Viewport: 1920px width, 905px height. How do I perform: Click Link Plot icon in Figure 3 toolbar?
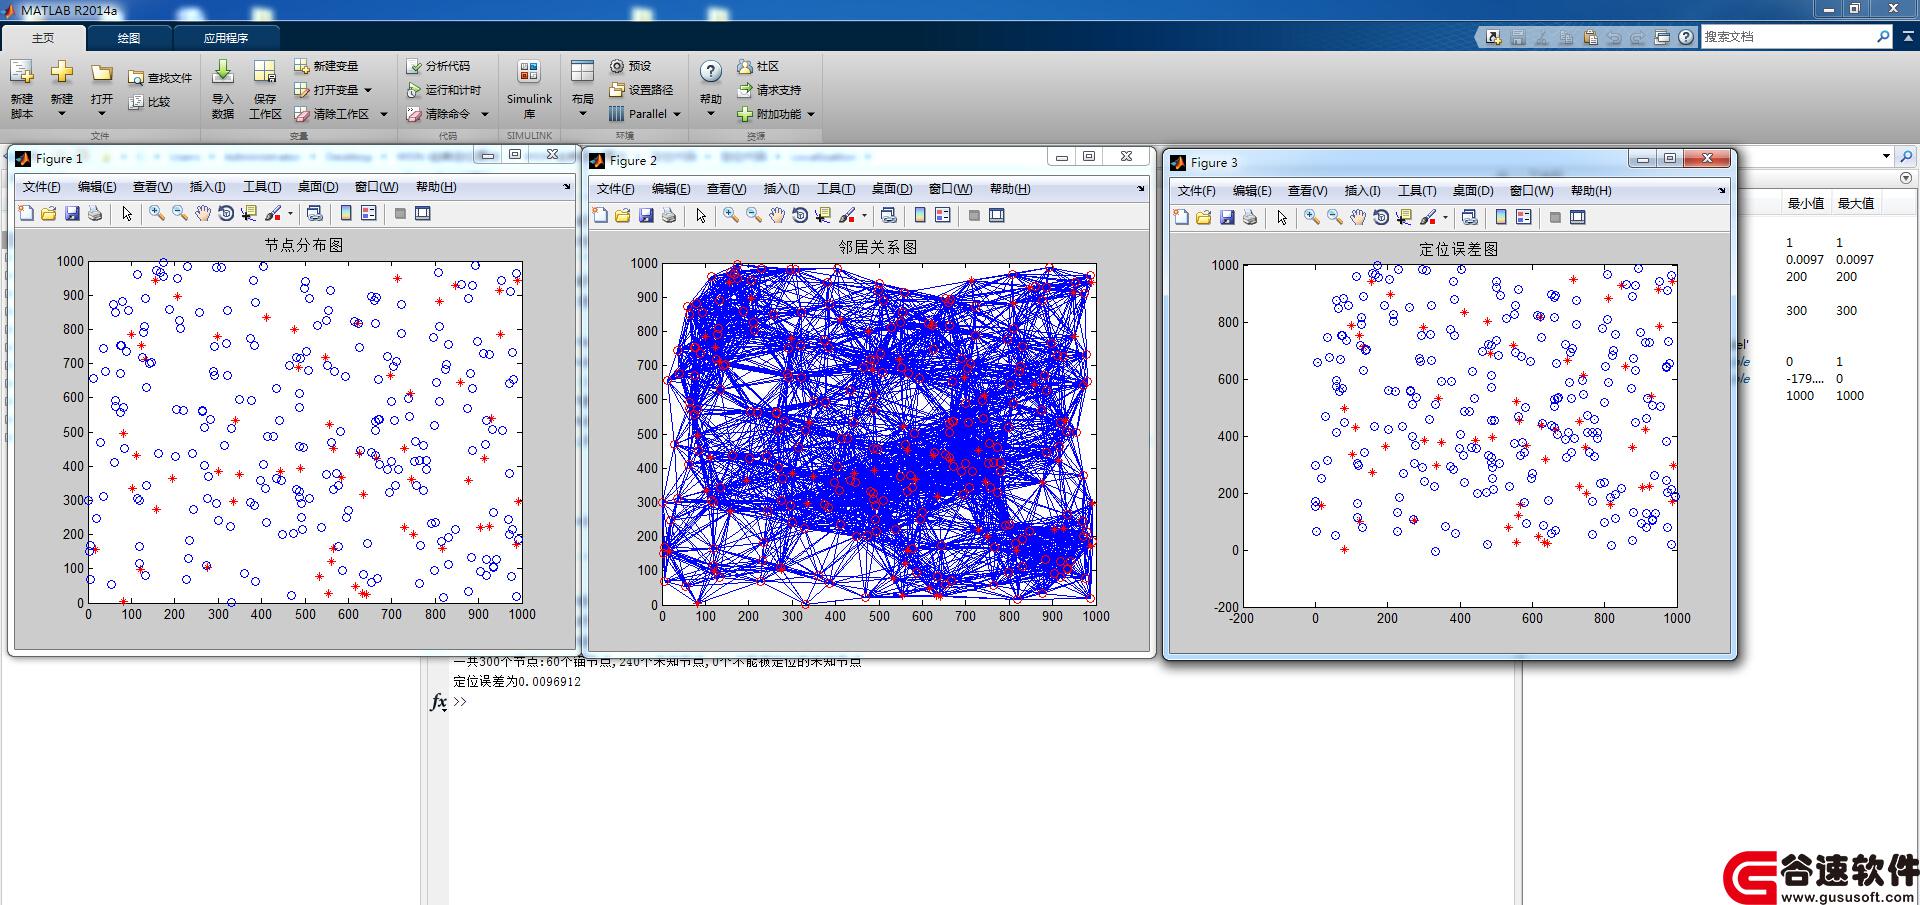tap(1469, 217)
